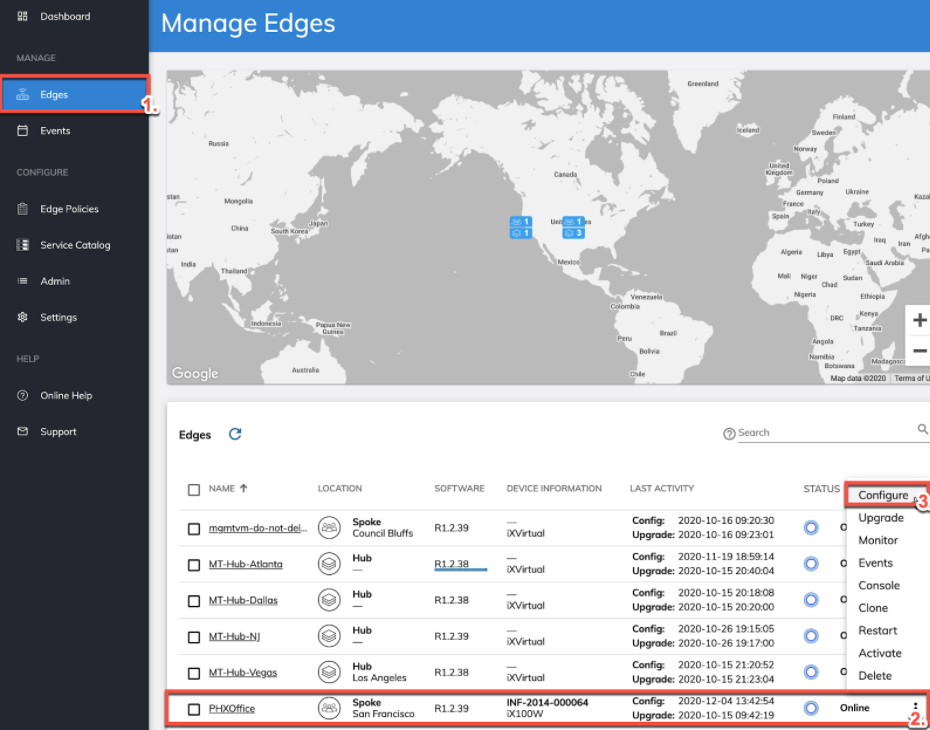Screen dimensions: 930x730
Task: Check the MT-Hub-Vegas row checkbox
Action: click(194, 673)
